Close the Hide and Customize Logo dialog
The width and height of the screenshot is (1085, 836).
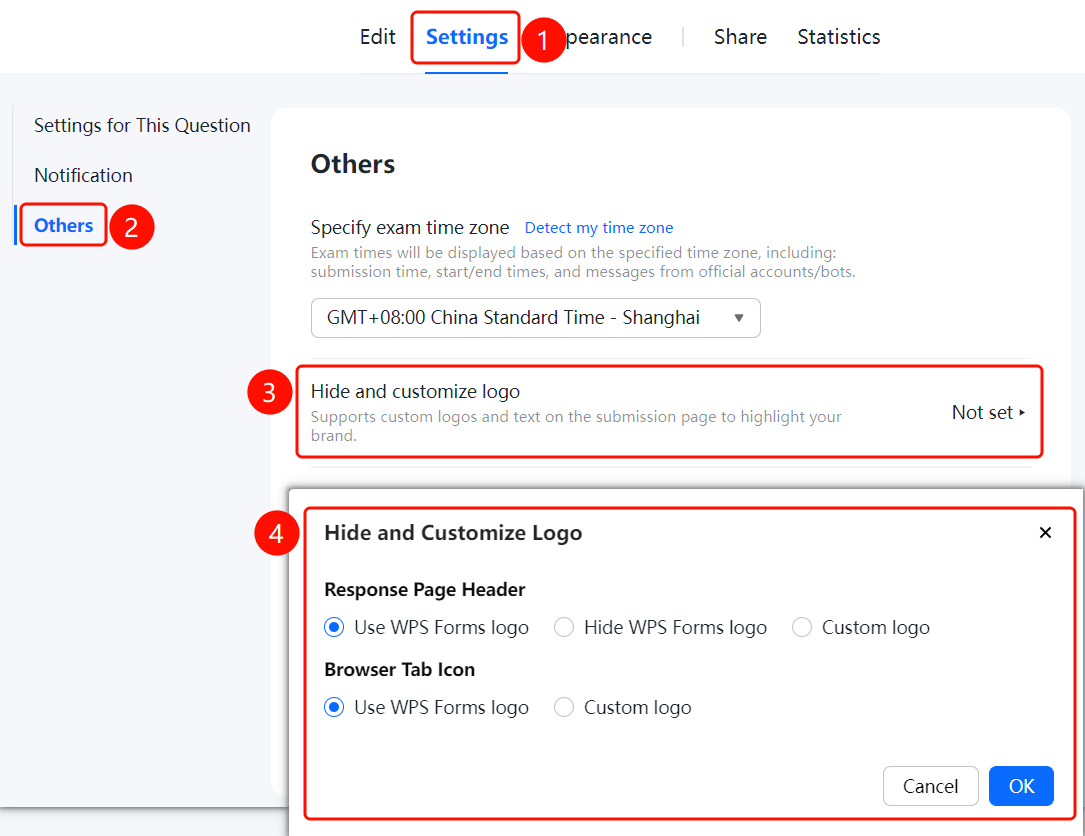tap(1045, 532)
